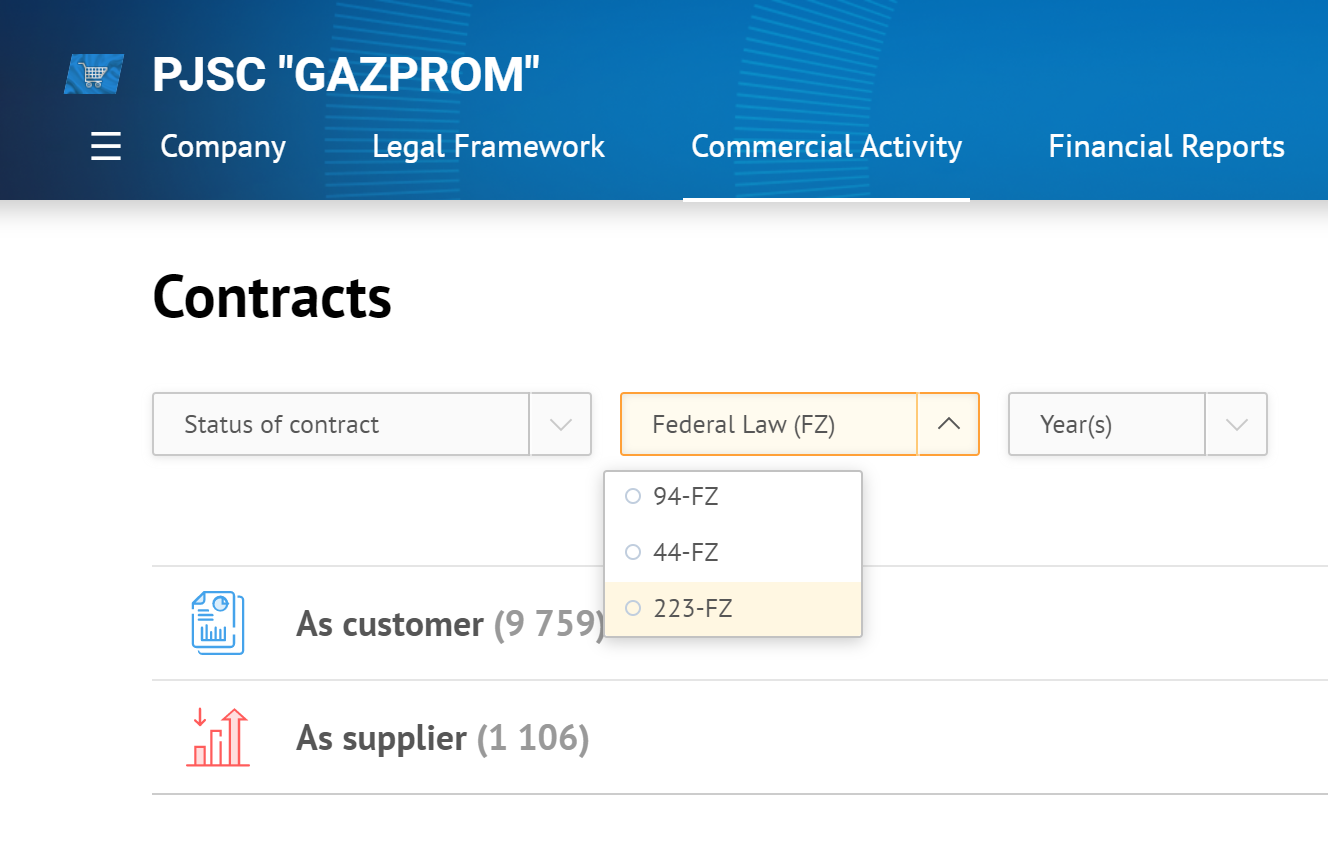Viewport: 1328px width, 842px height.
Task: Open the Legal Framework menu
Action: tap(488, 147)
